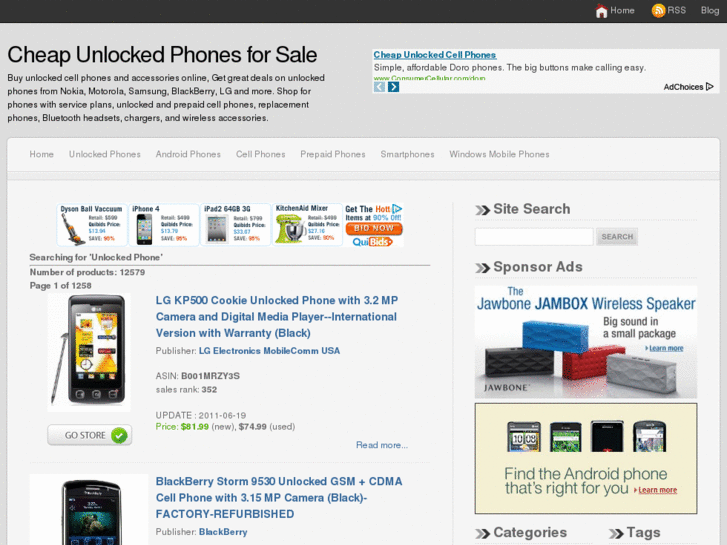Open LG Electronics MobileComm USA publisher link
727x545 pixels.
[x=269, y=351]
